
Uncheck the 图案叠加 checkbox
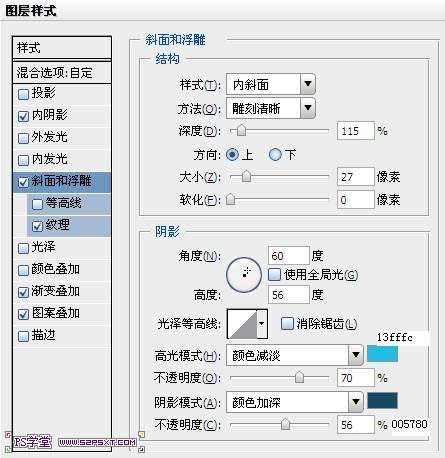tap(23, 314)
